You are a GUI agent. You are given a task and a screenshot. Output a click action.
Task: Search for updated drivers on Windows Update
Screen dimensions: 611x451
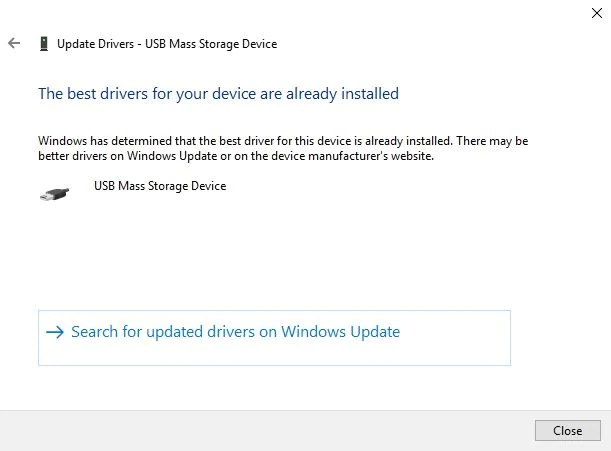pyautogui.click(x=235, y=332)
